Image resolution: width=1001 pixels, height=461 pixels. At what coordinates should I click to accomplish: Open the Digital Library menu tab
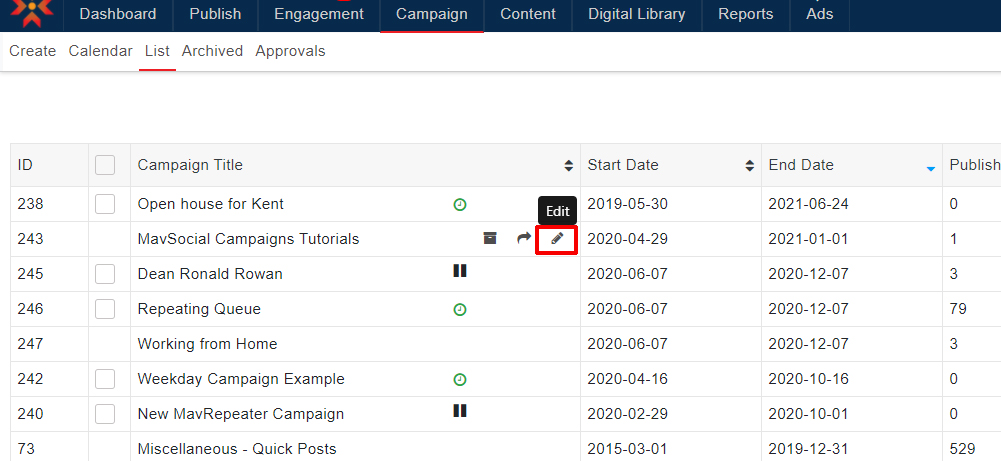click(x=636, y=14)
